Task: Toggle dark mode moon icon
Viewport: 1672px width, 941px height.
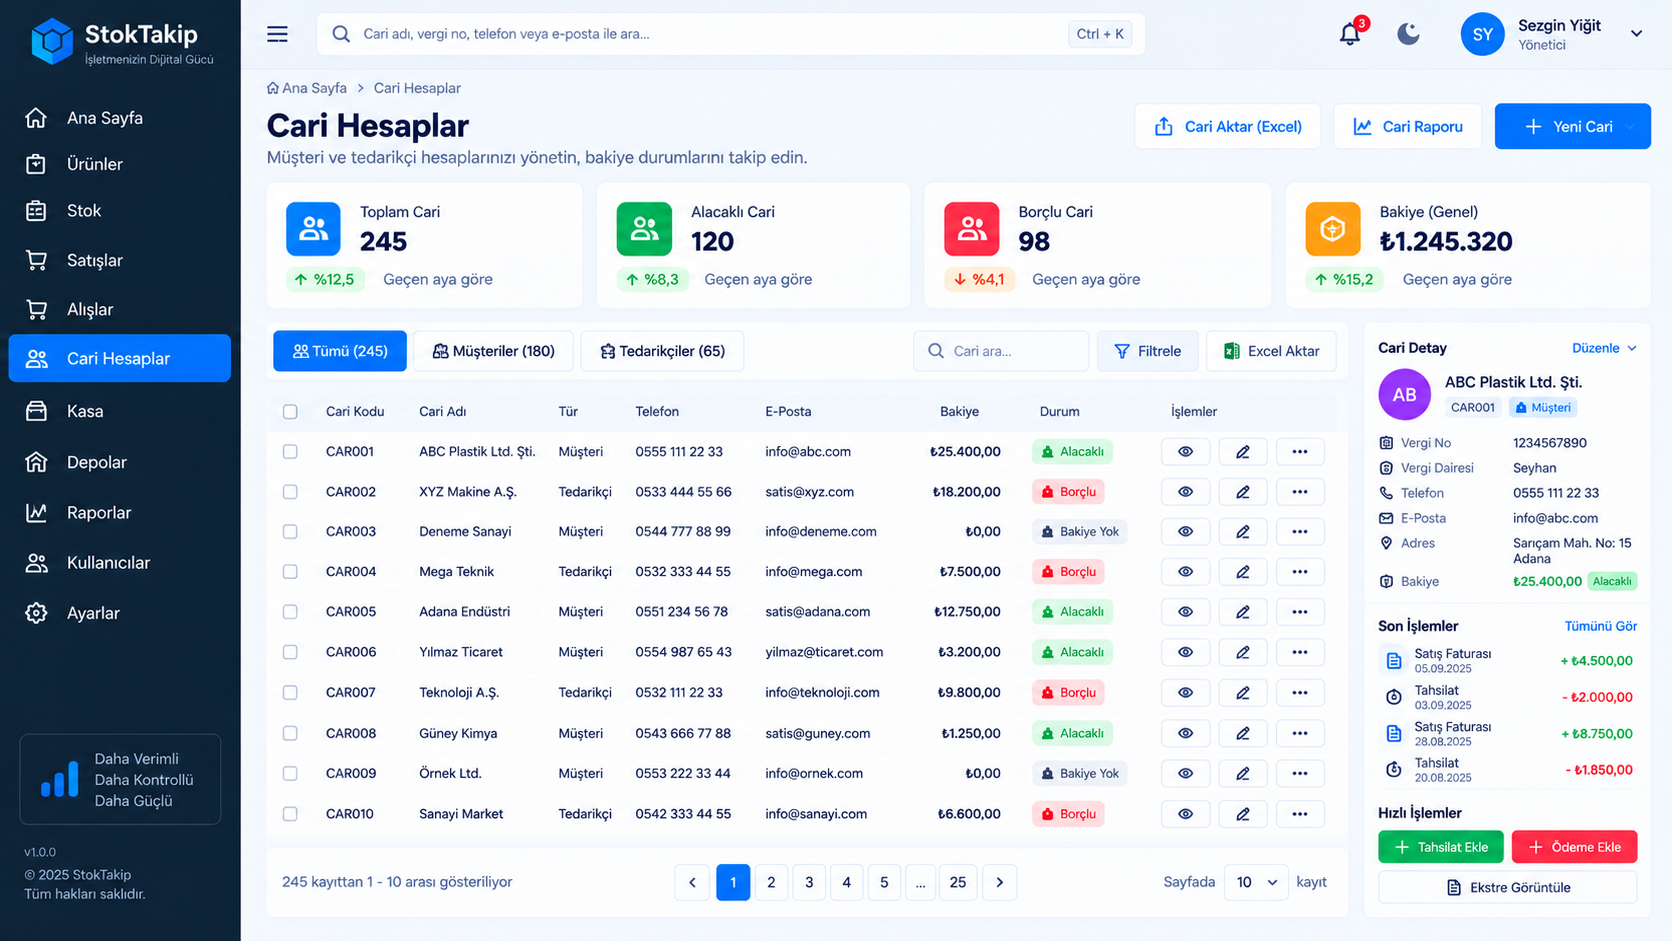Action: 1408,34
